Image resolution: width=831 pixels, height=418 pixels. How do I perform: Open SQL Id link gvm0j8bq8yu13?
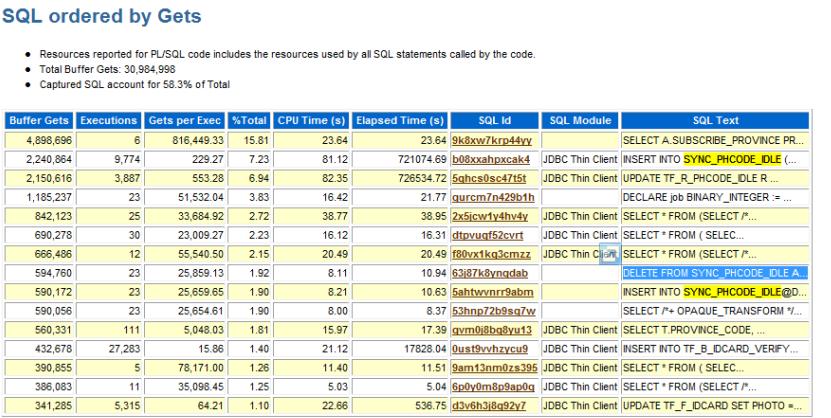(492, 330)
